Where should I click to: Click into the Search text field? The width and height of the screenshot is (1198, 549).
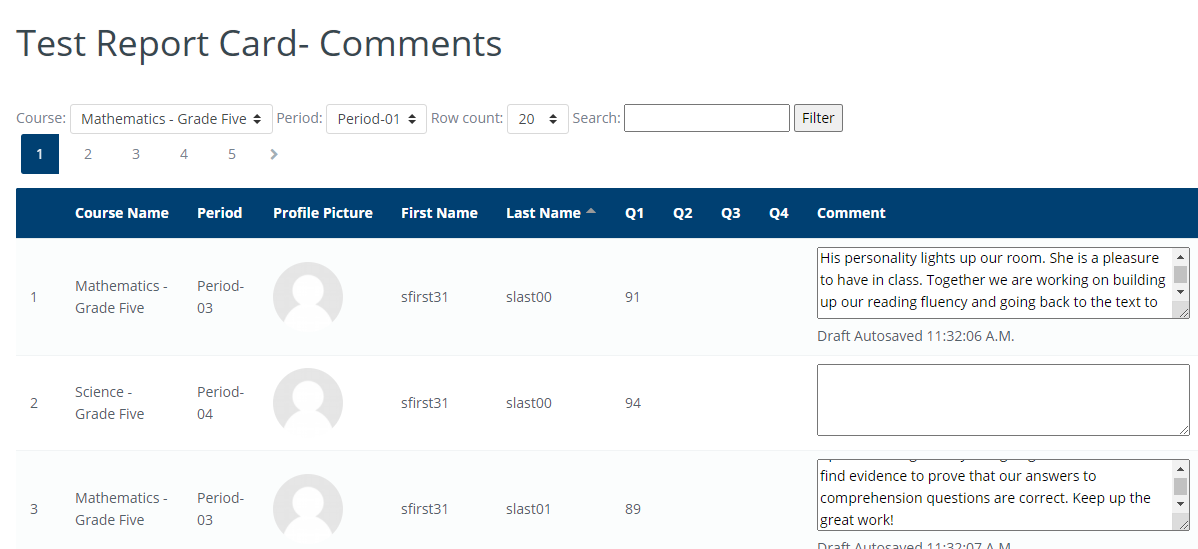tap(706, 118)
